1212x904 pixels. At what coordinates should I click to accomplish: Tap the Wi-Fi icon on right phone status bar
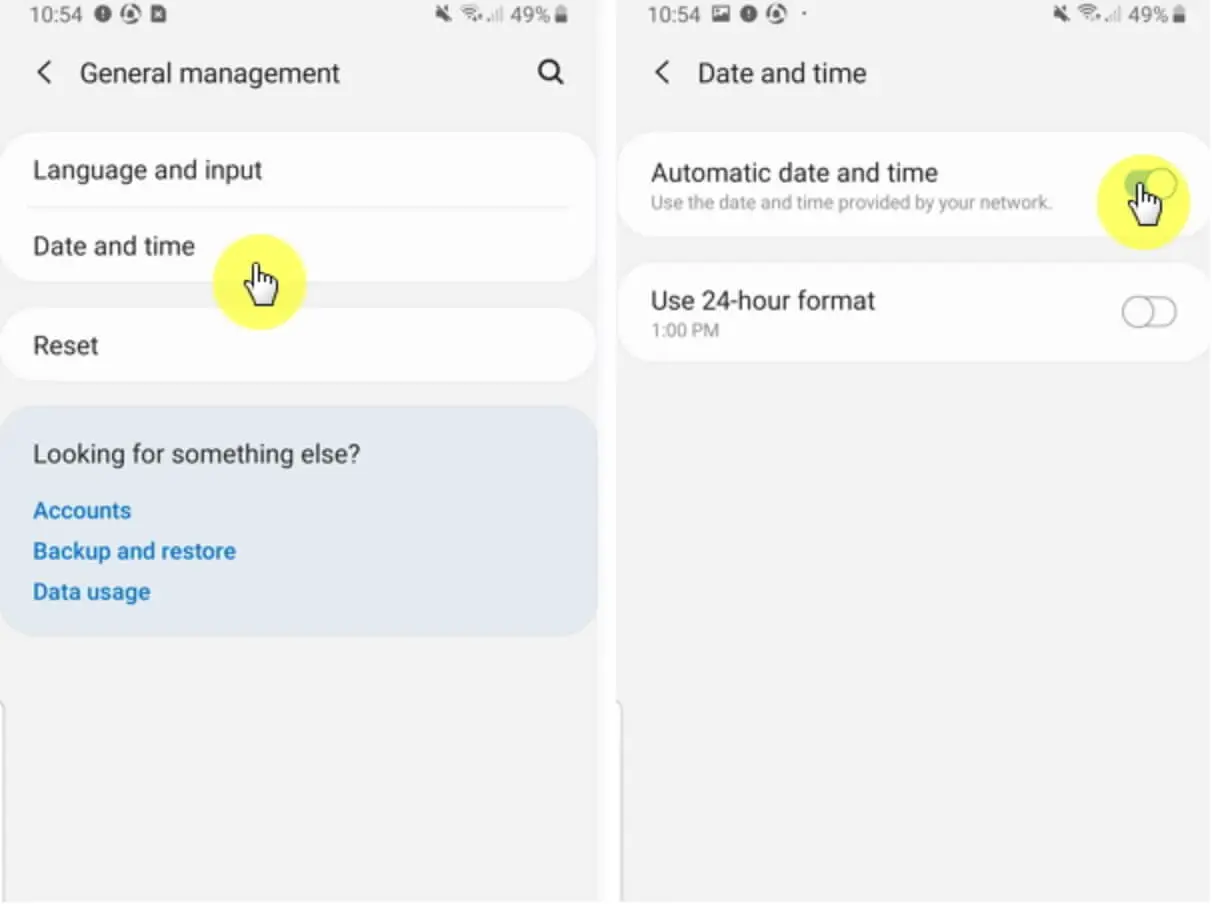[x=1086, y=15]
